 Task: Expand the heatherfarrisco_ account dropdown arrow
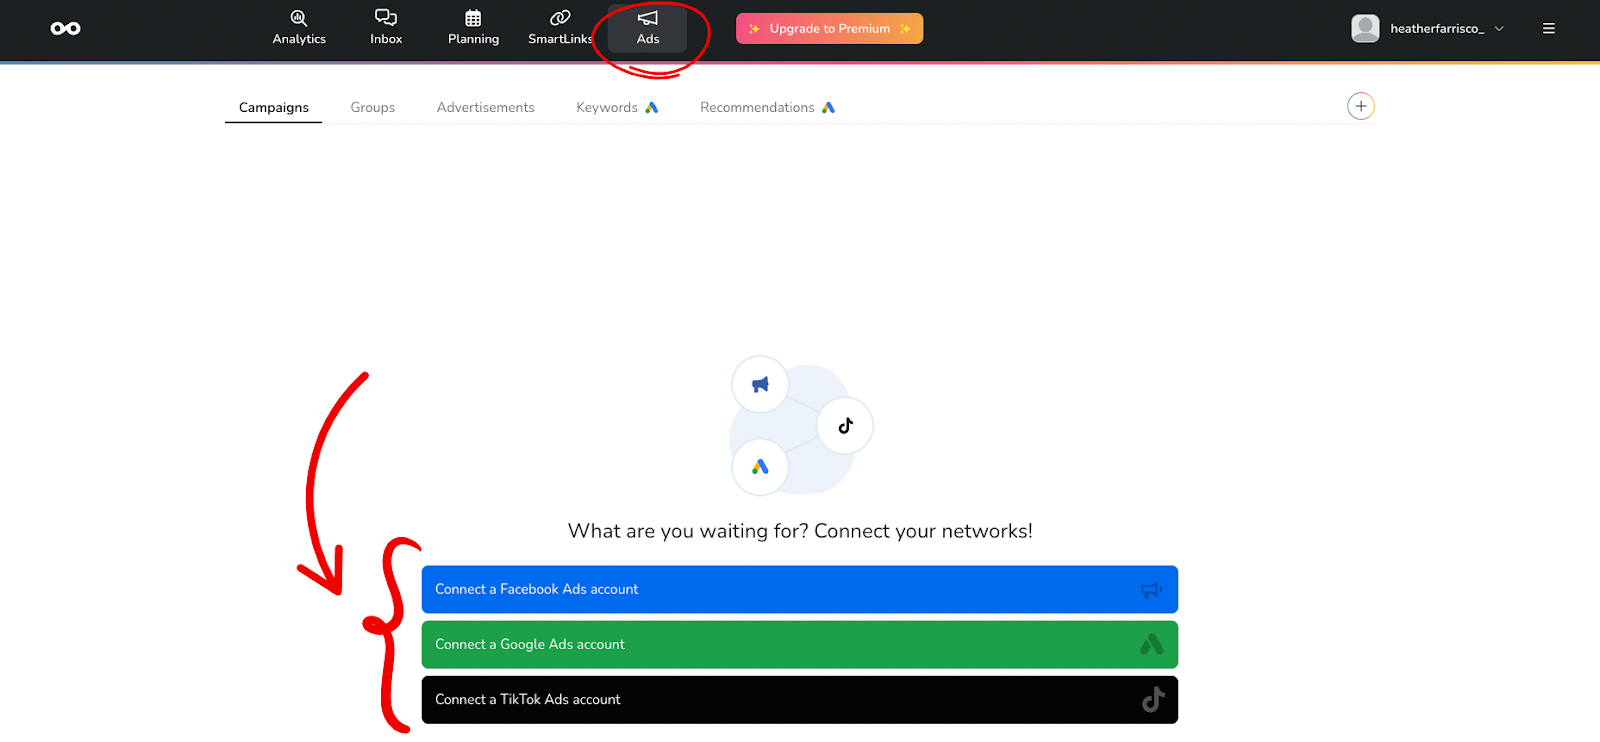tap(1499, 29)
